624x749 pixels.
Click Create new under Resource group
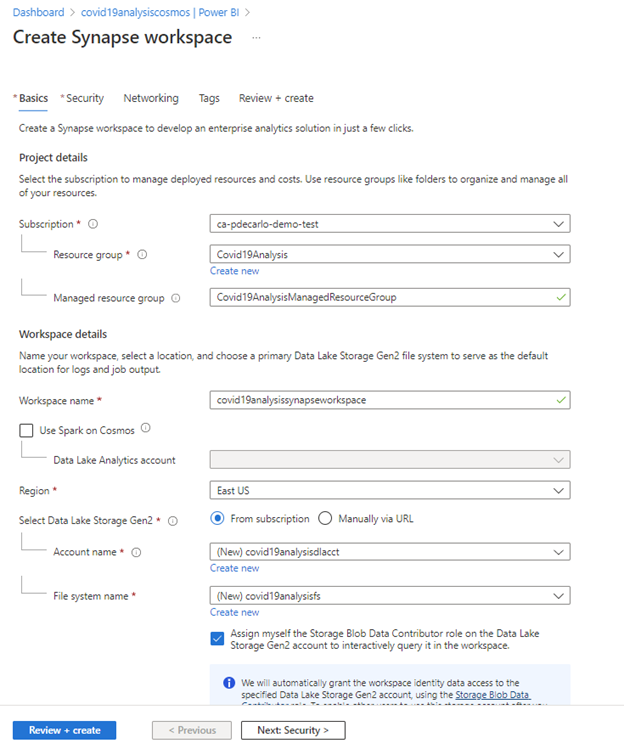coord(235,271)
